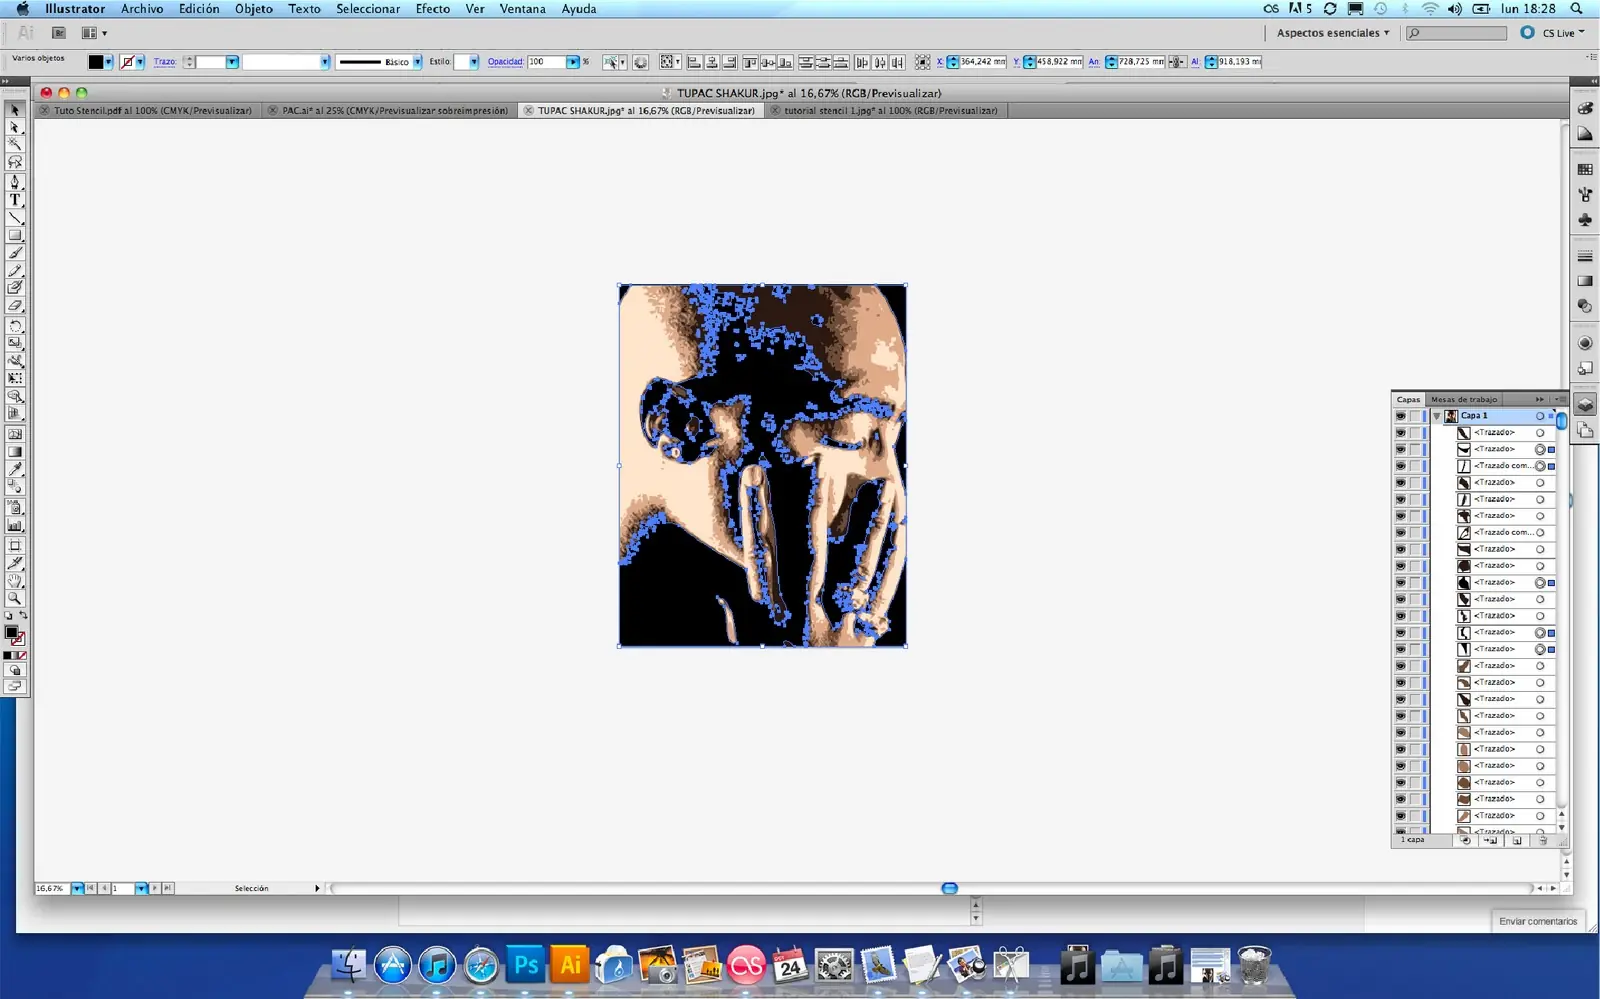1600x999 pixels.
Task: Open the Arrange Documents dropdown
Action: click(x=93, y=33)
